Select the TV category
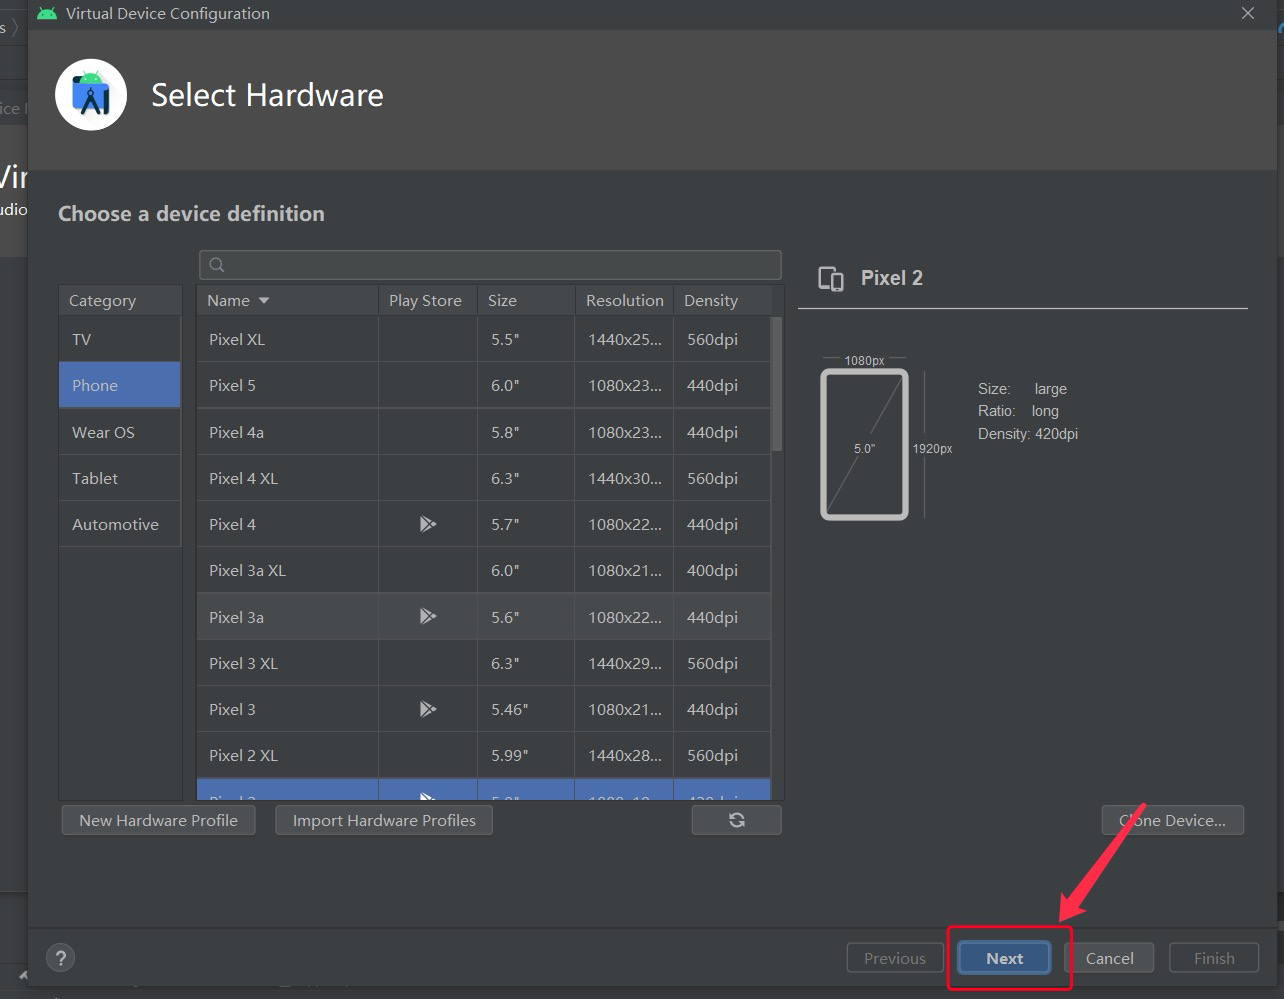Viewport: 1284px width, 999px height. tap(120, 339)
